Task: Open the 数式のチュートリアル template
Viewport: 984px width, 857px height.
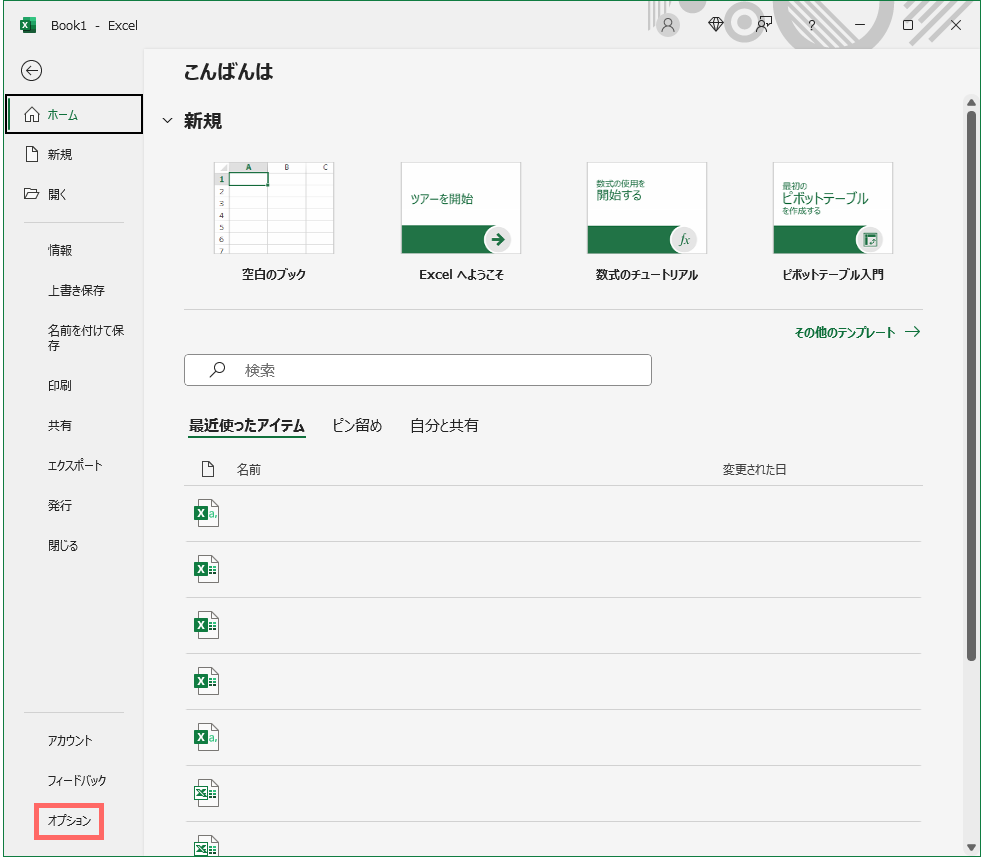Action: (646, 207)
